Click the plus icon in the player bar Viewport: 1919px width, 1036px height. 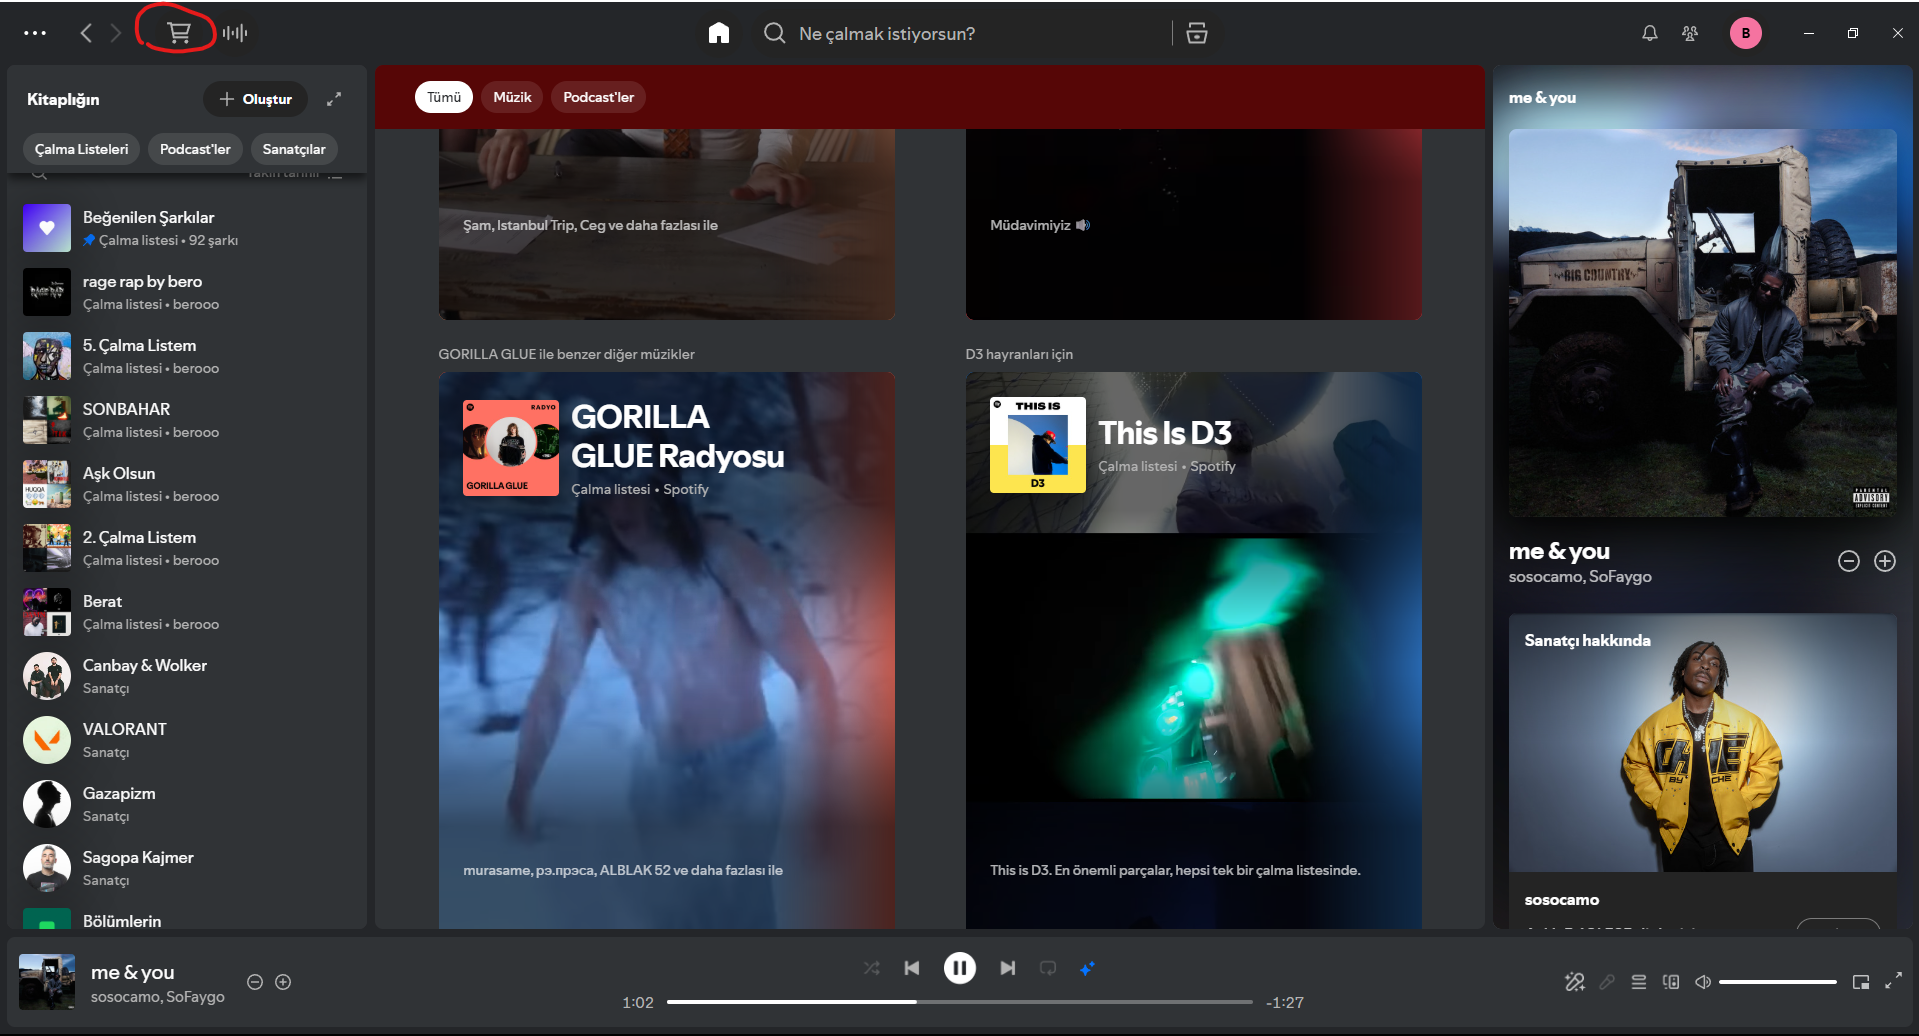tap(283, 982)
